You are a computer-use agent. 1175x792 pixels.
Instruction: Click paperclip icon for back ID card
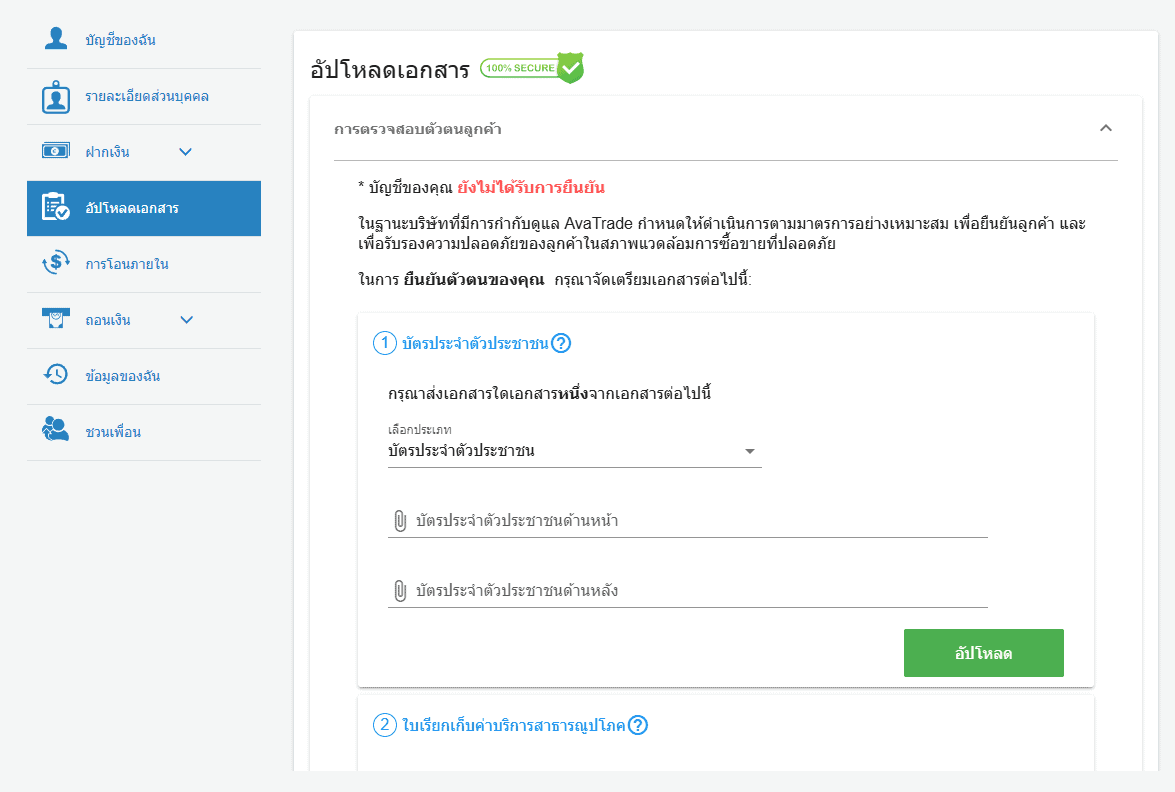coord(400,590)
